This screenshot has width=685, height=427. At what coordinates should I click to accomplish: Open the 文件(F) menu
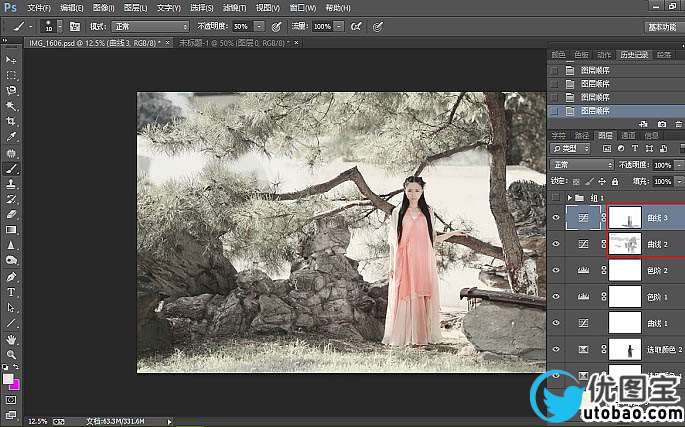coord(39,8)
